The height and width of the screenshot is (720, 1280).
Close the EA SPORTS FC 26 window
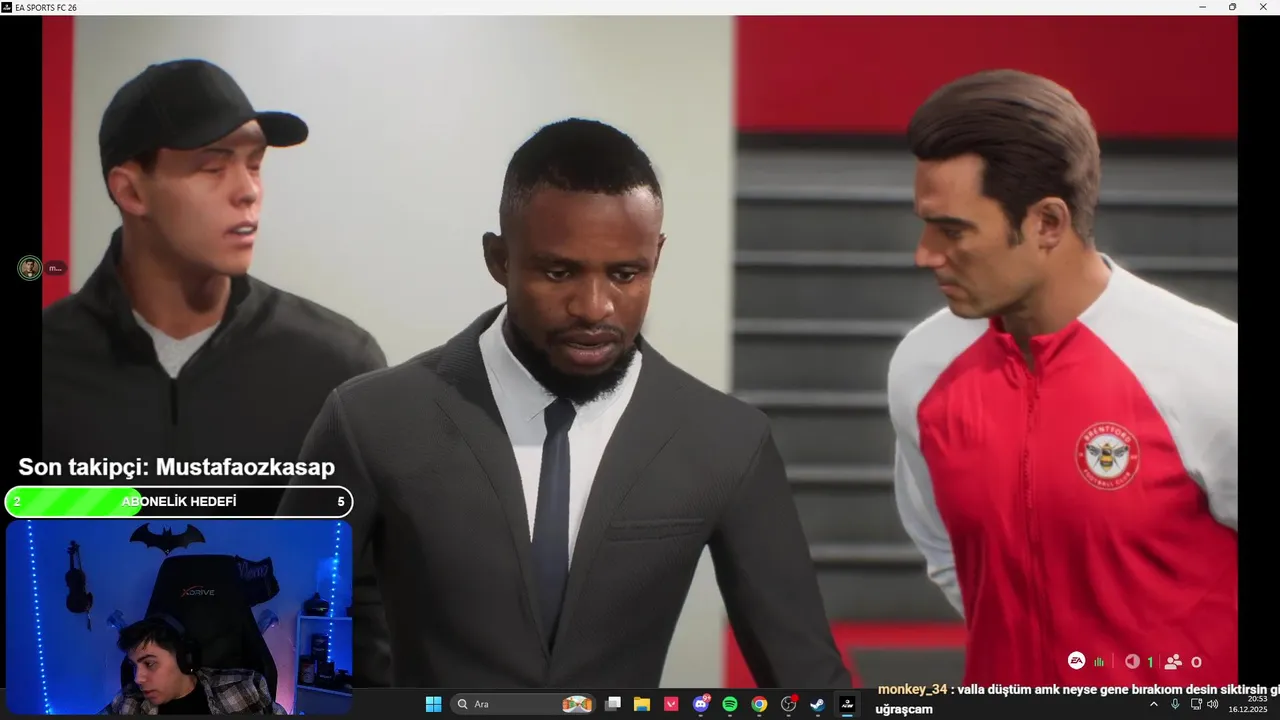pyautogui.click(x=1263, y=7)
